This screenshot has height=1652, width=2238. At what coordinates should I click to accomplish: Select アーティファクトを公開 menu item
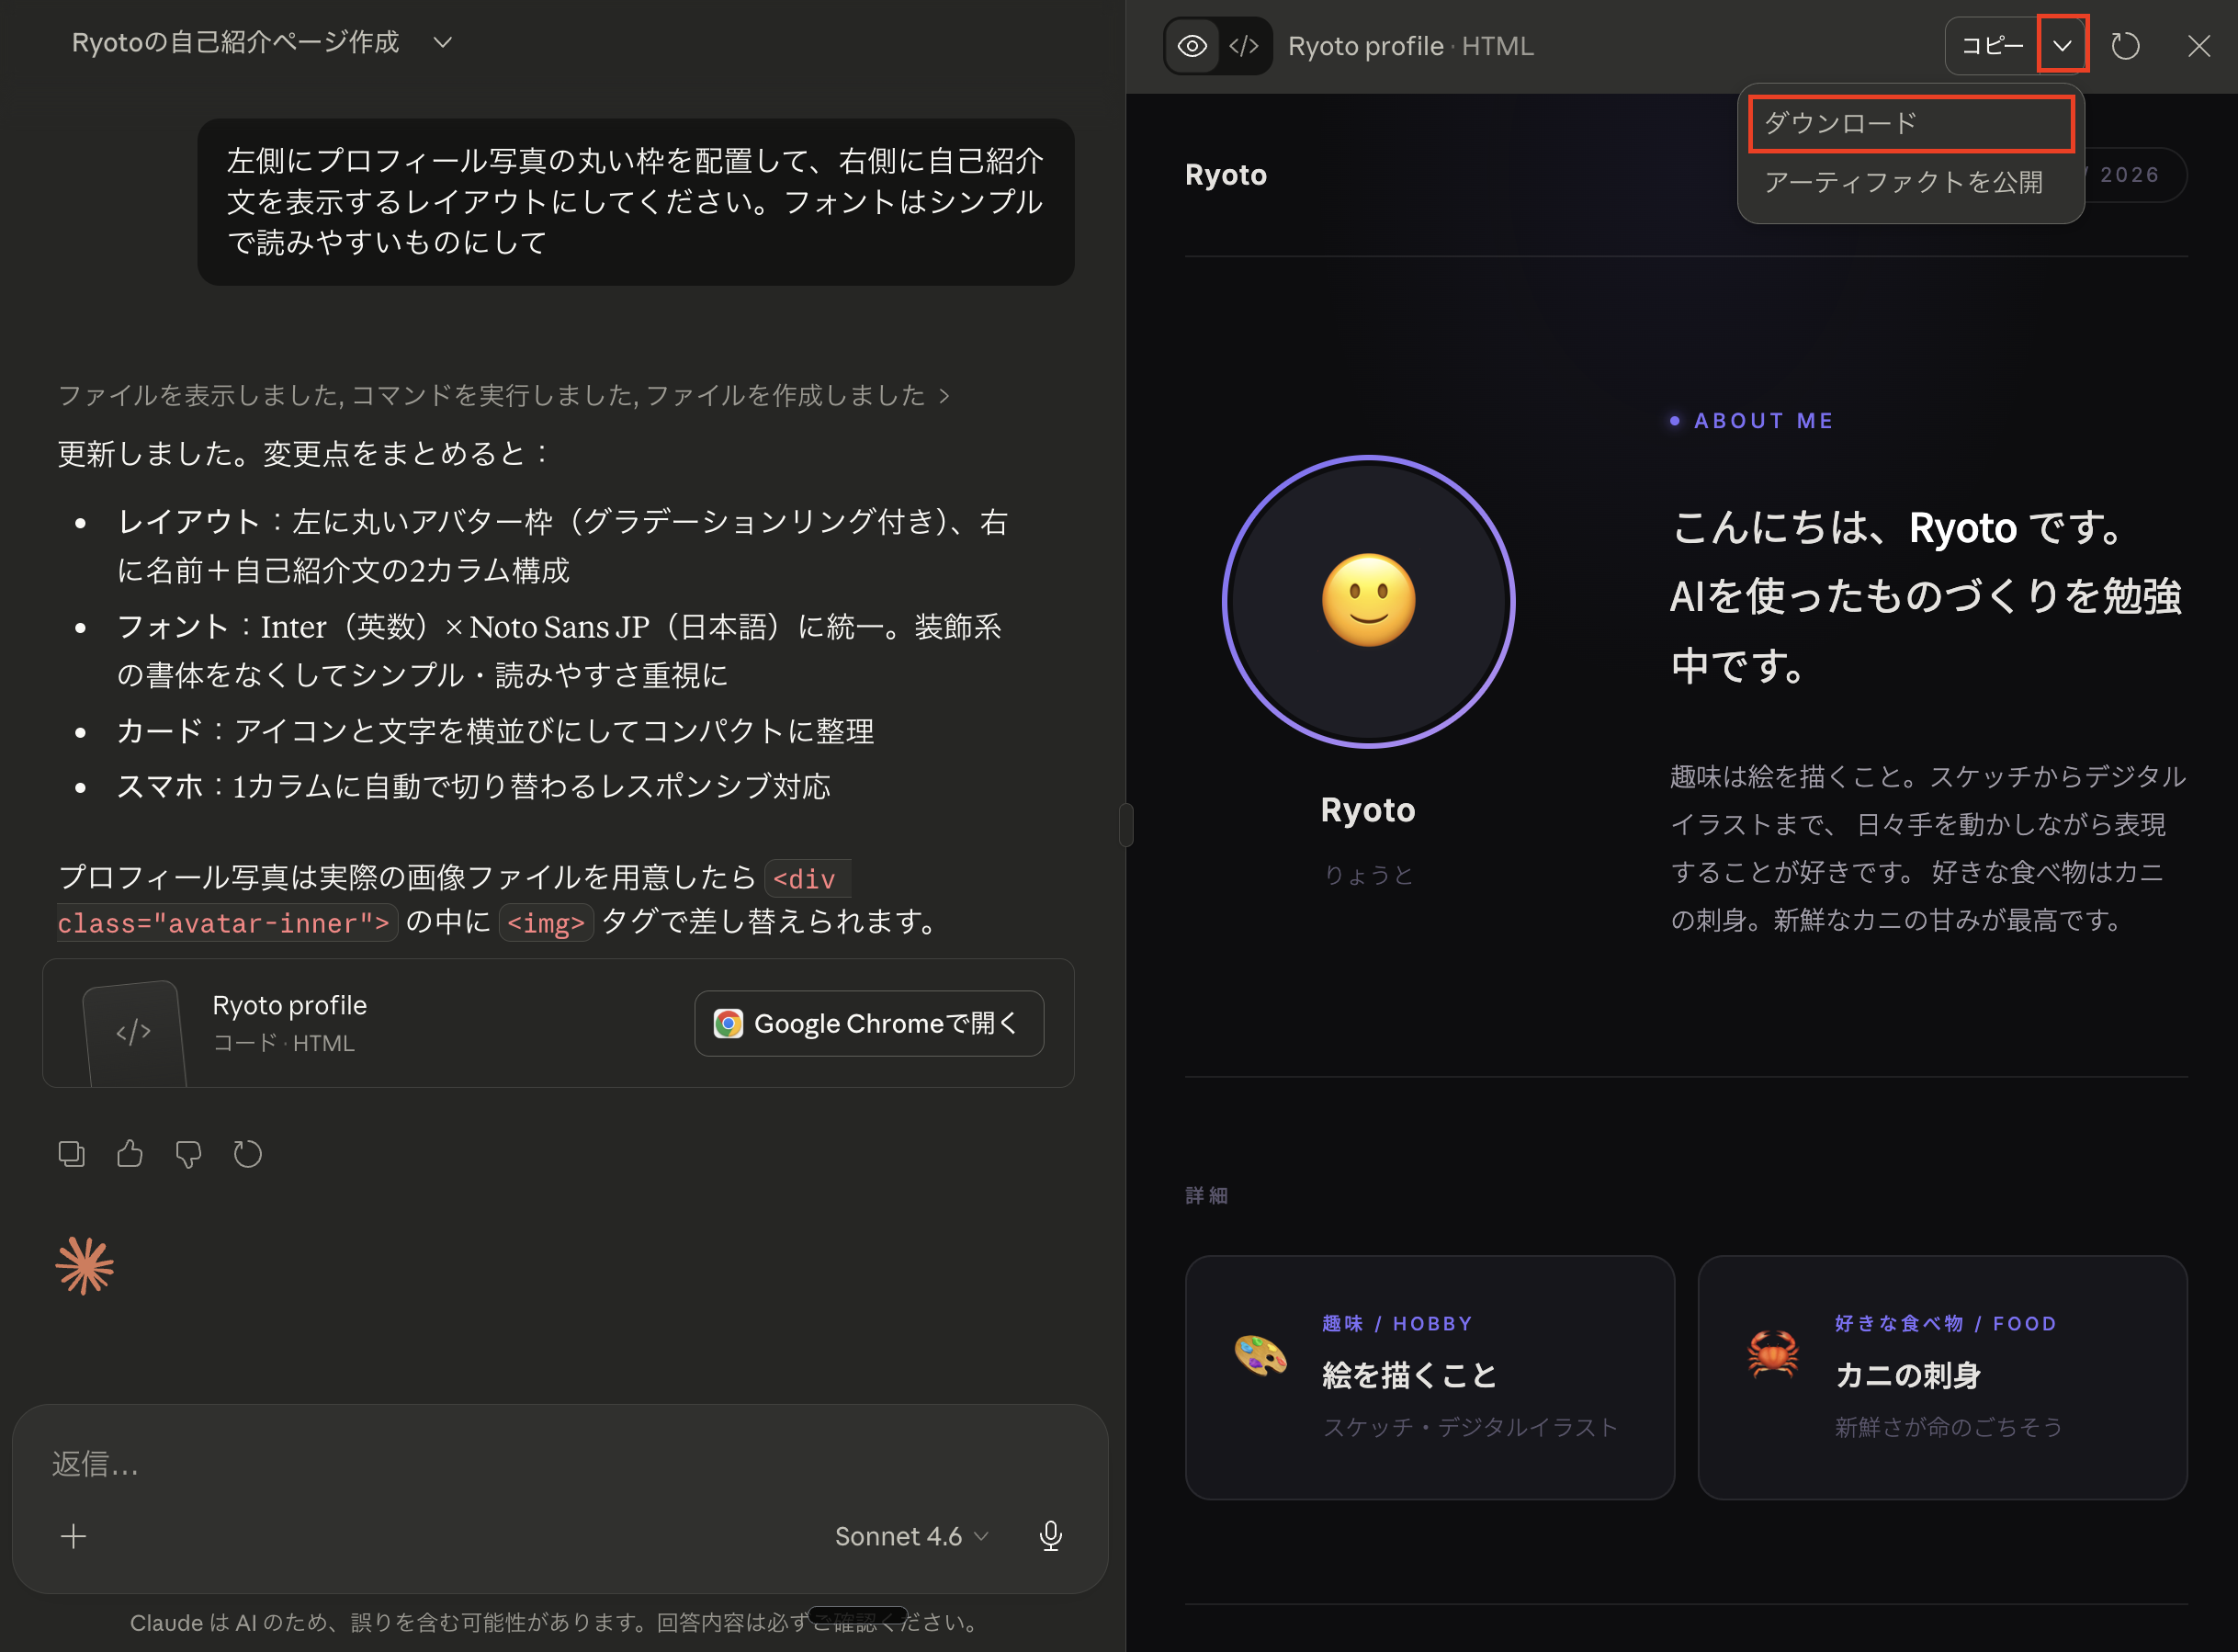point(1903,182)
